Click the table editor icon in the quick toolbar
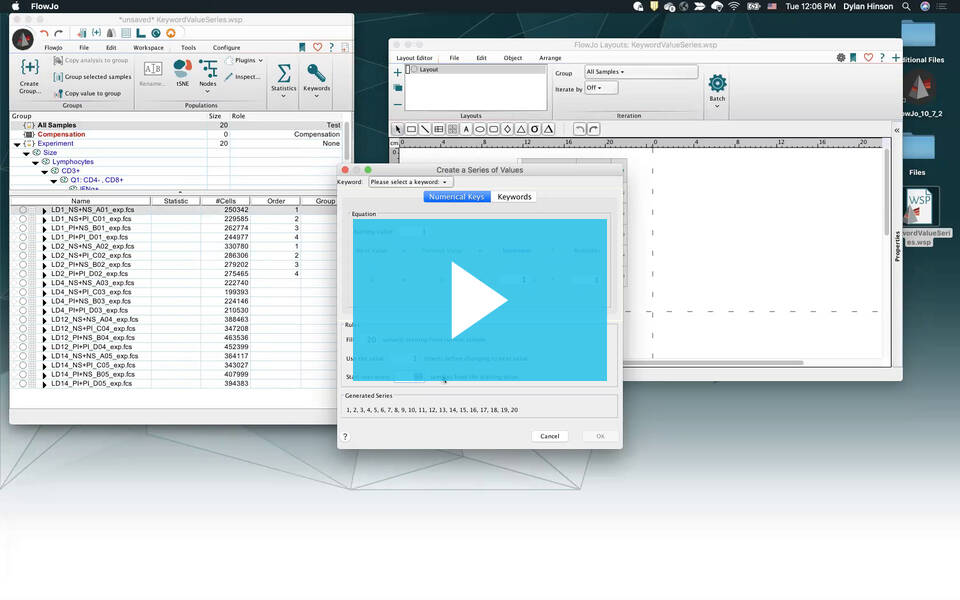 [126, 33]
